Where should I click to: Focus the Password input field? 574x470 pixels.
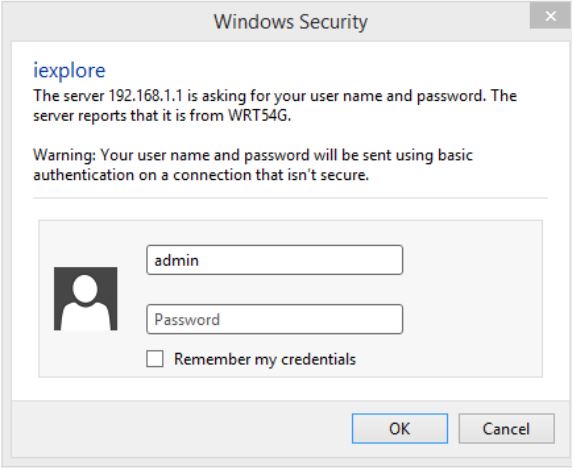click(275, 319)
